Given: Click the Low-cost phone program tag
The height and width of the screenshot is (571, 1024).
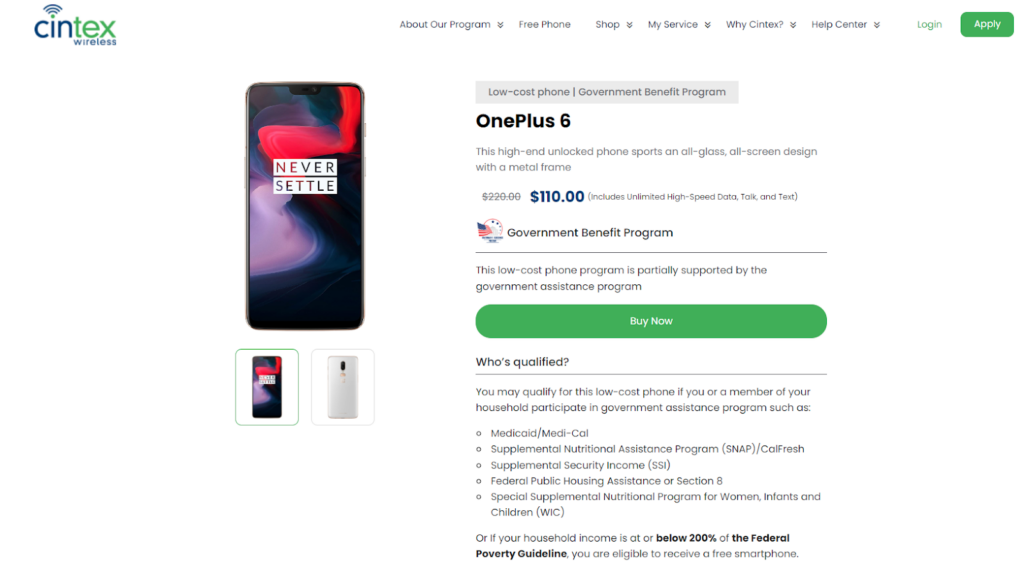Looking at the screenshot, I should [x=607, y=92].
